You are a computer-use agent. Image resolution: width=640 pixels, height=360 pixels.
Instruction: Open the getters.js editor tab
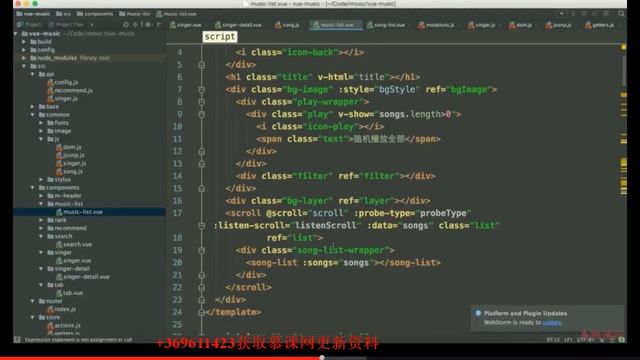600,25
